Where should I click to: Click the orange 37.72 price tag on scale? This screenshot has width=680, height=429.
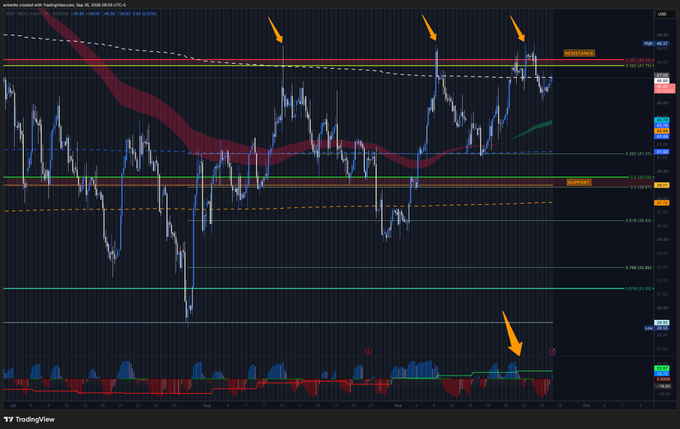[662, 203]
